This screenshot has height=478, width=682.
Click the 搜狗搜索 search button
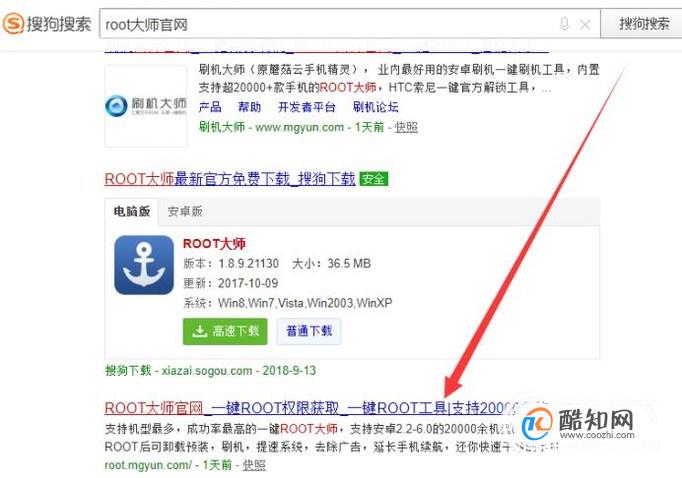pyautogui.click(x=642, y=23)
